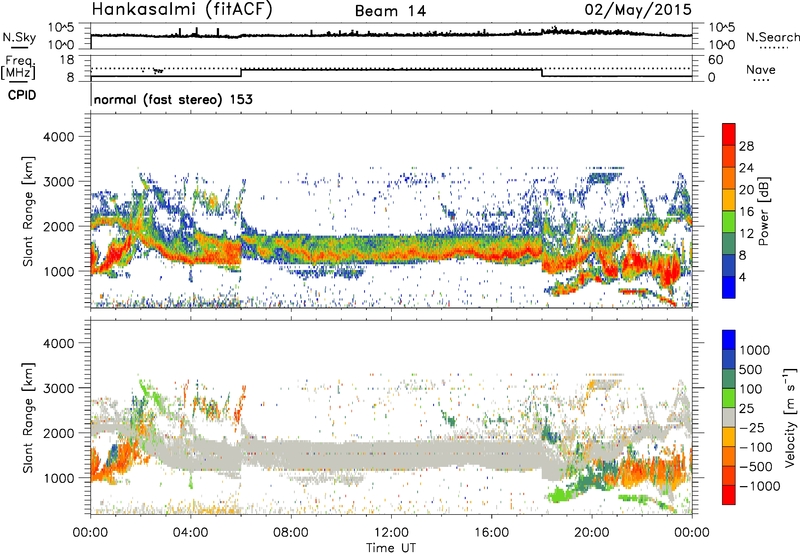Click 'Slant Range [km]' label of the power panel
The height and width of the screenshot is (554, 800).
tap(28, 211)
